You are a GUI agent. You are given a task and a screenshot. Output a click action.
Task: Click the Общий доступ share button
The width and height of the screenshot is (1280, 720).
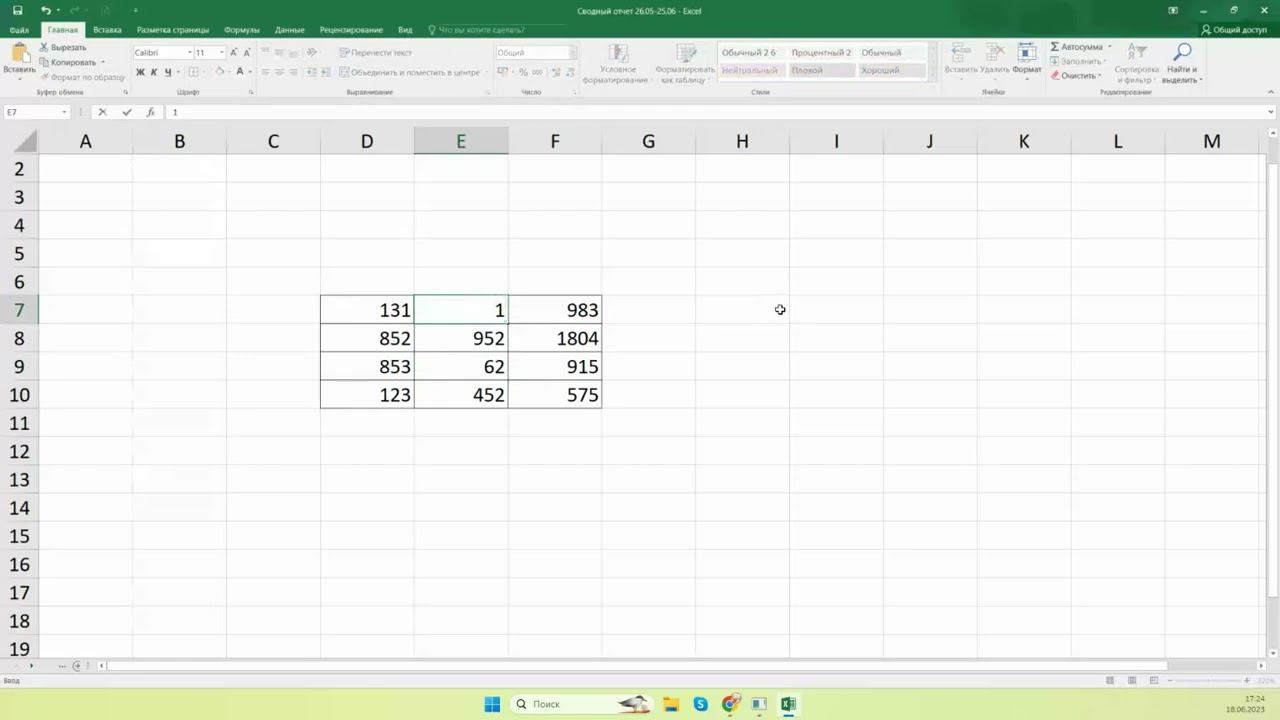(1234, 30)
